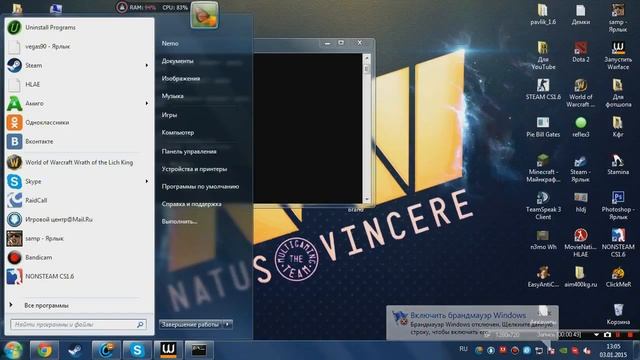Image resolution: width=640 pixels, height=360 pixels.
Task: Expand the Амиго submenu arrow
Action: (x=147, y=103)
